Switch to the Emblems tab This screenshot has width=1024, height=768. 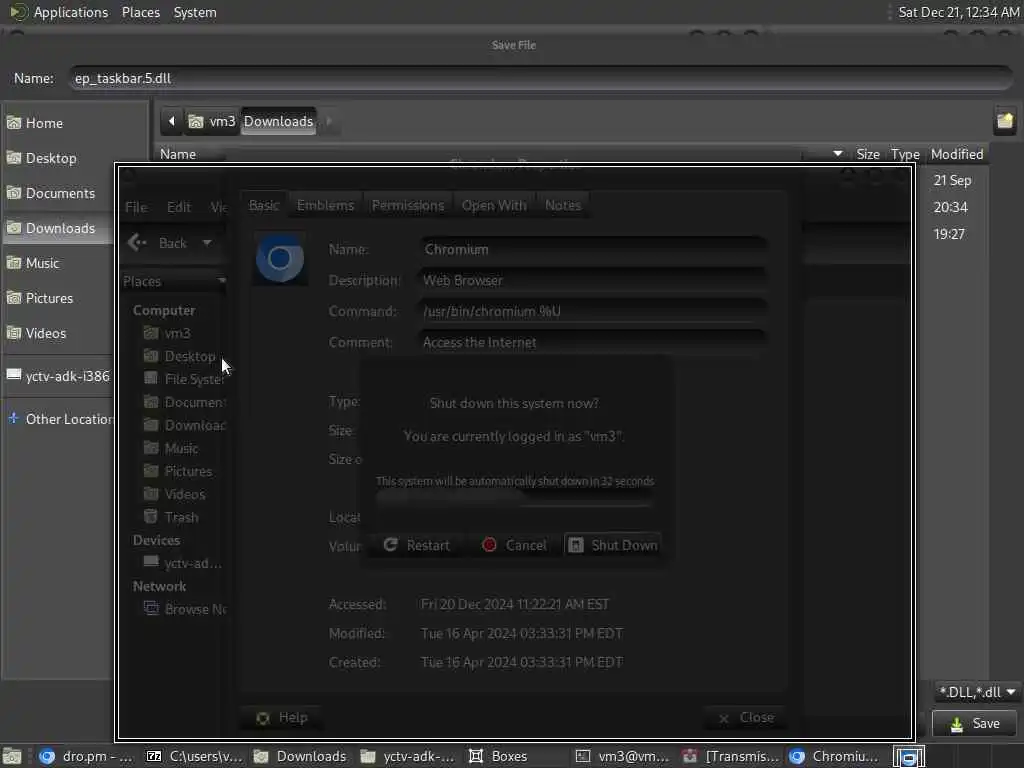tap(325, 206)
